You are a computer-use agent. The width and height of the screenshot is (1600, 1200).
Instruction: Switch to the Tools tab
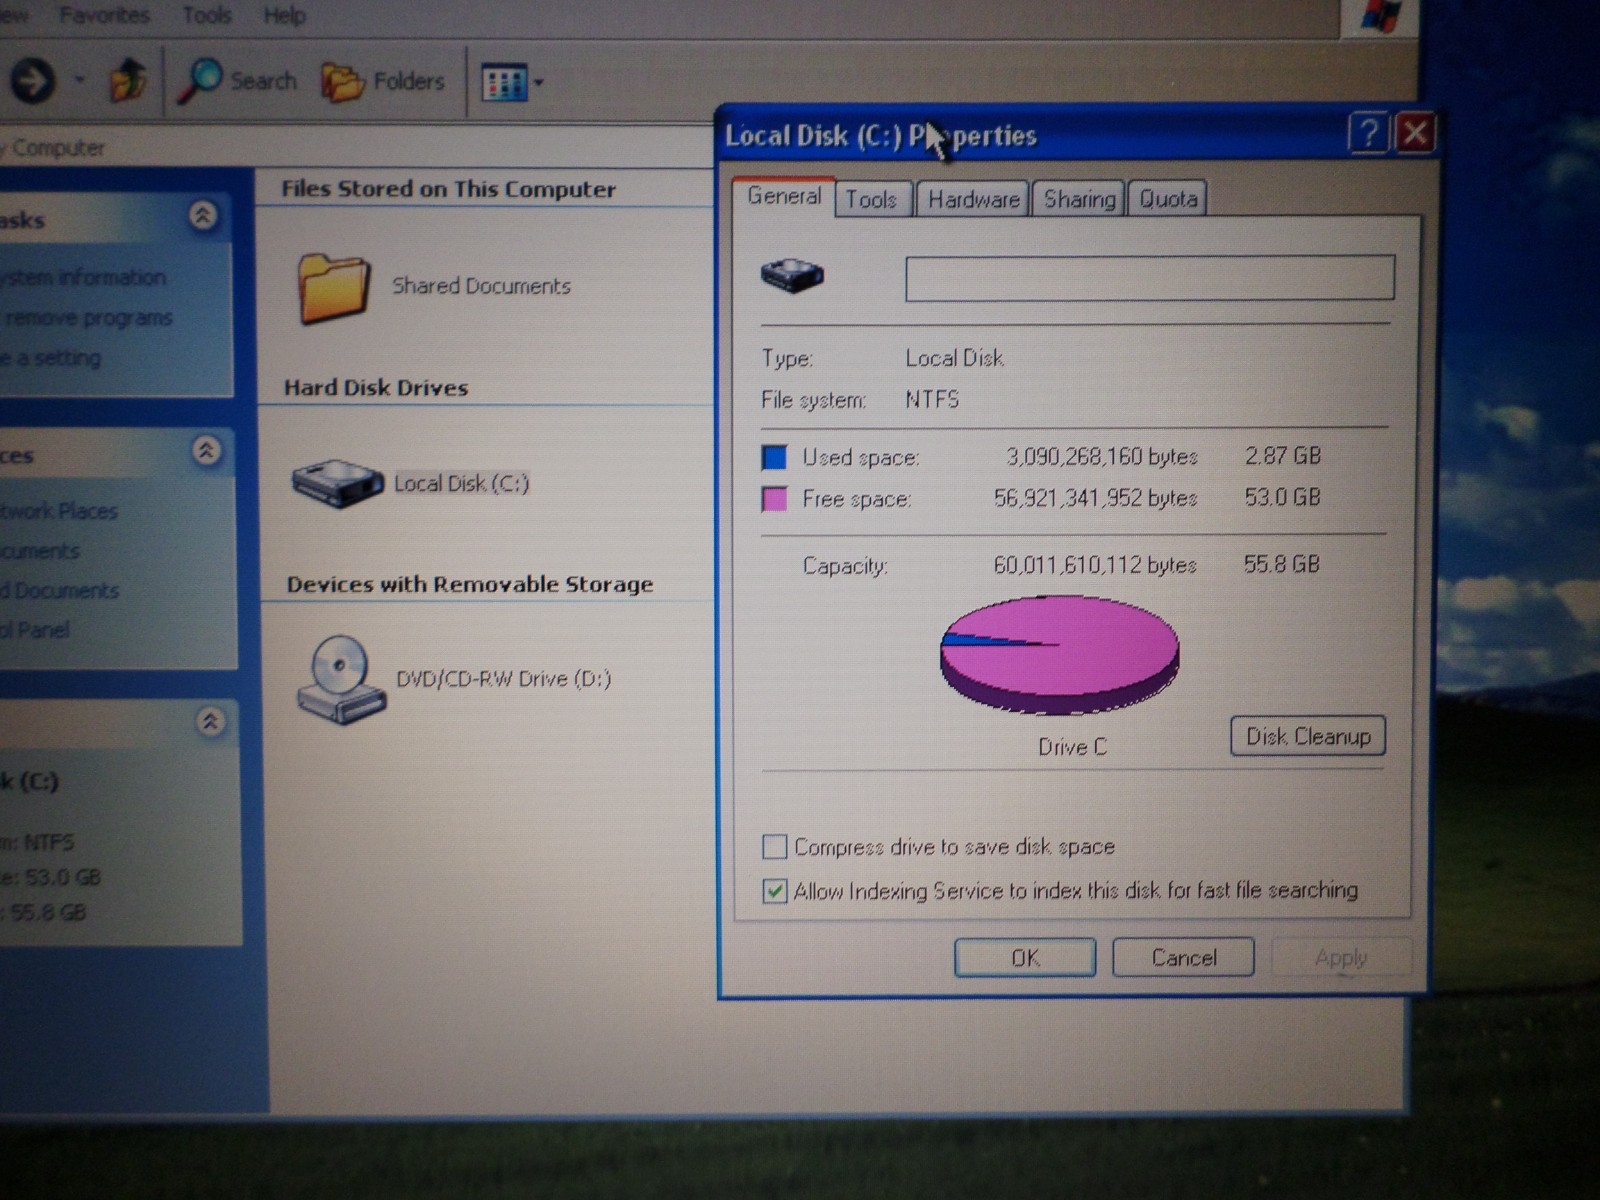[871, 199]
